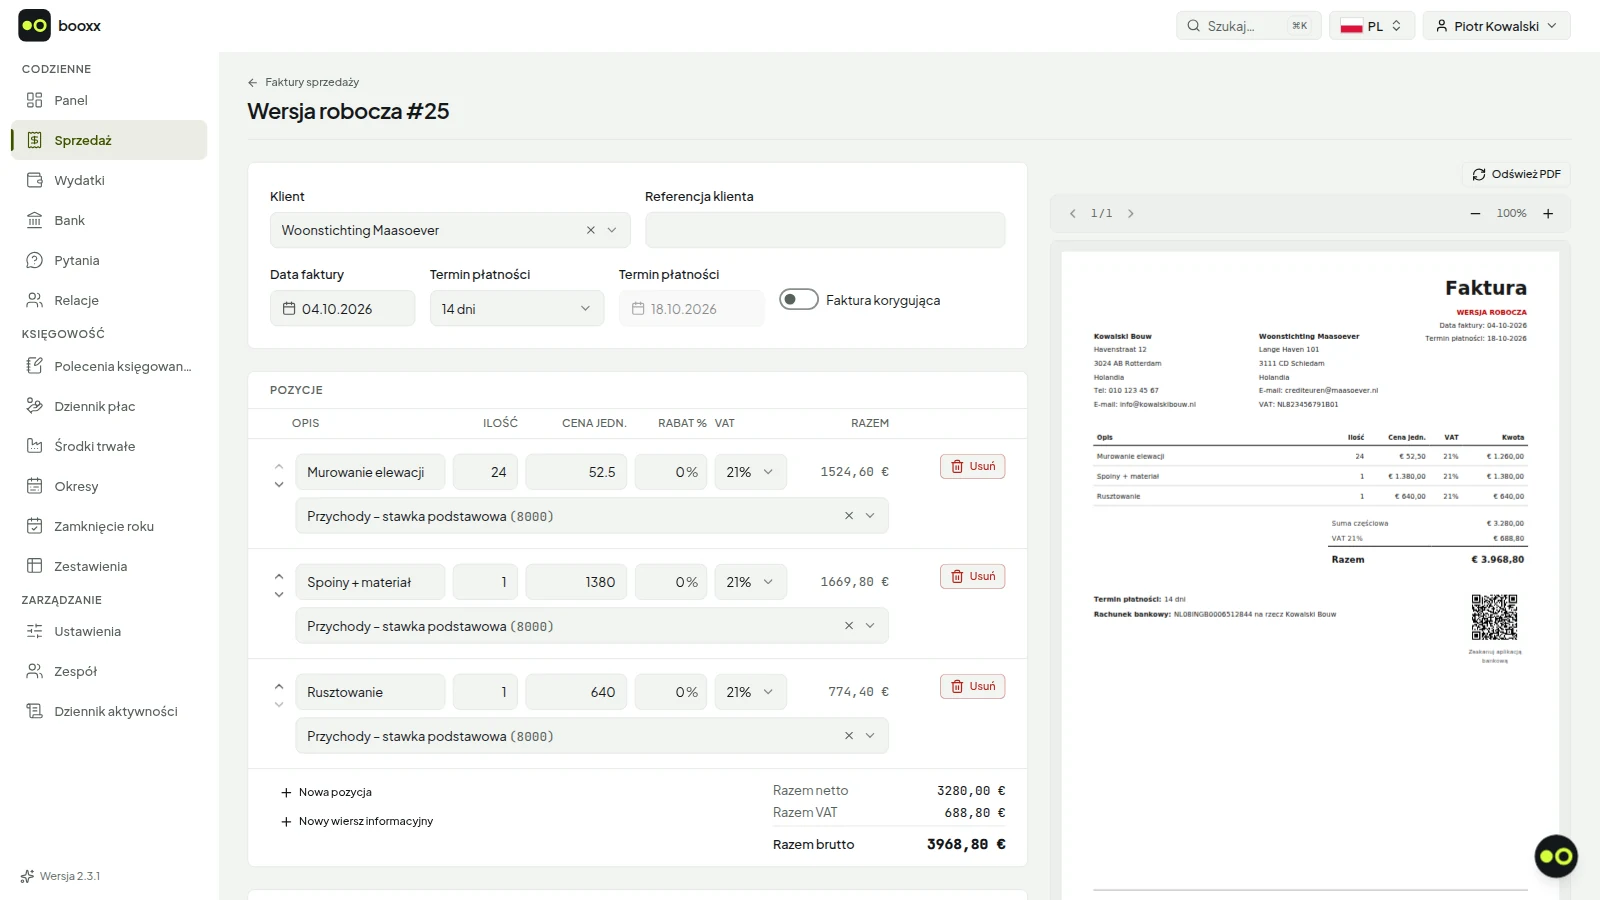Open Zamknięcie roku year closing
Viewport: 1600px width, 900px height.
point(108,526)
